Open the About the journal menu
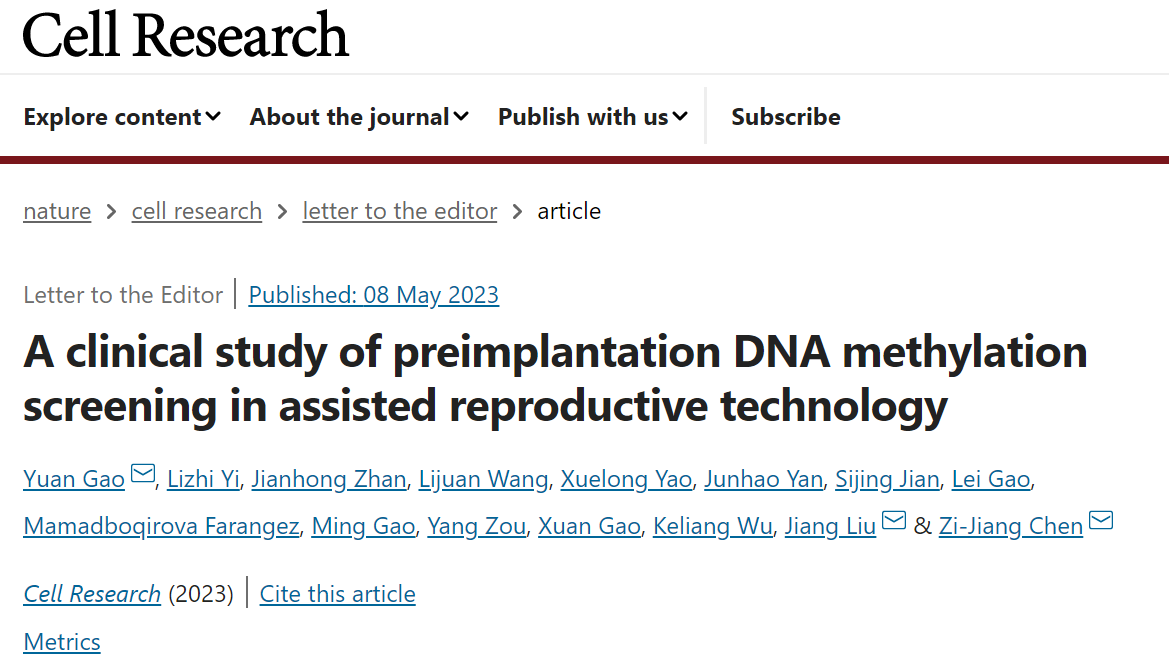The height and width of the screenshot is (667, 1169). (x=359, y=117)
